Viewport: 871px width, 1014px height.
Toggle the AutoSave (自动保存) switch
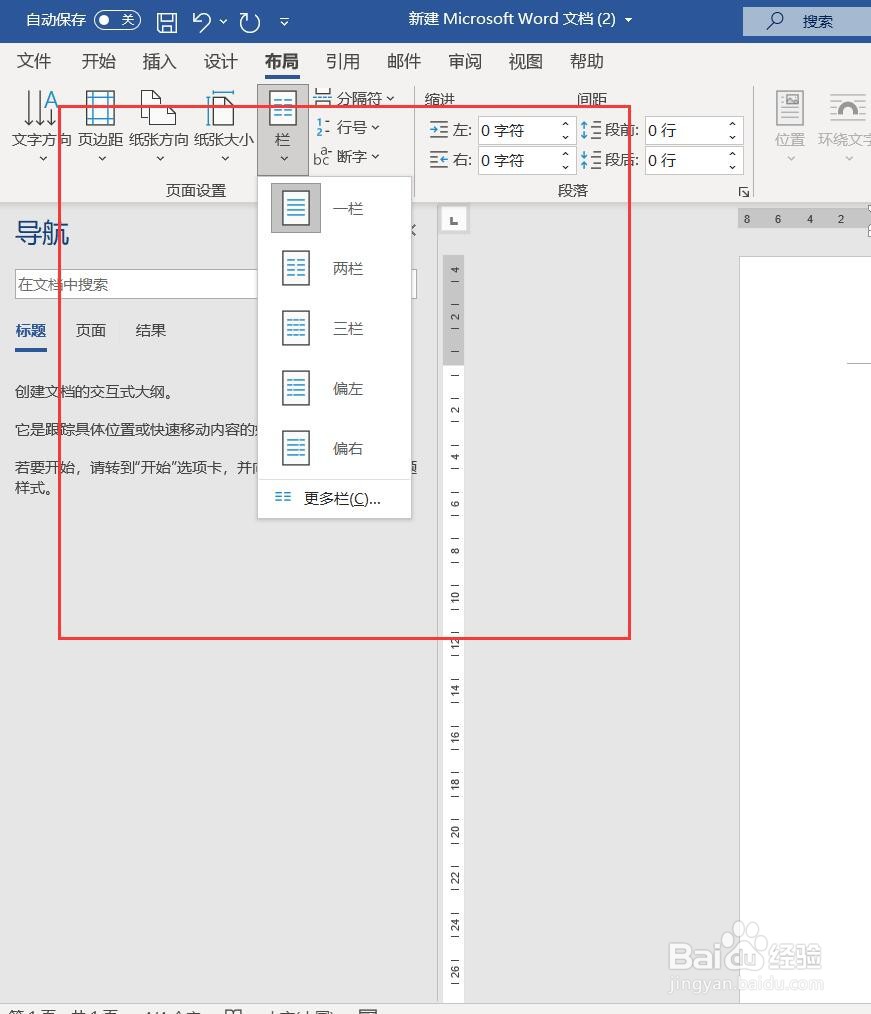coord(116,19)
